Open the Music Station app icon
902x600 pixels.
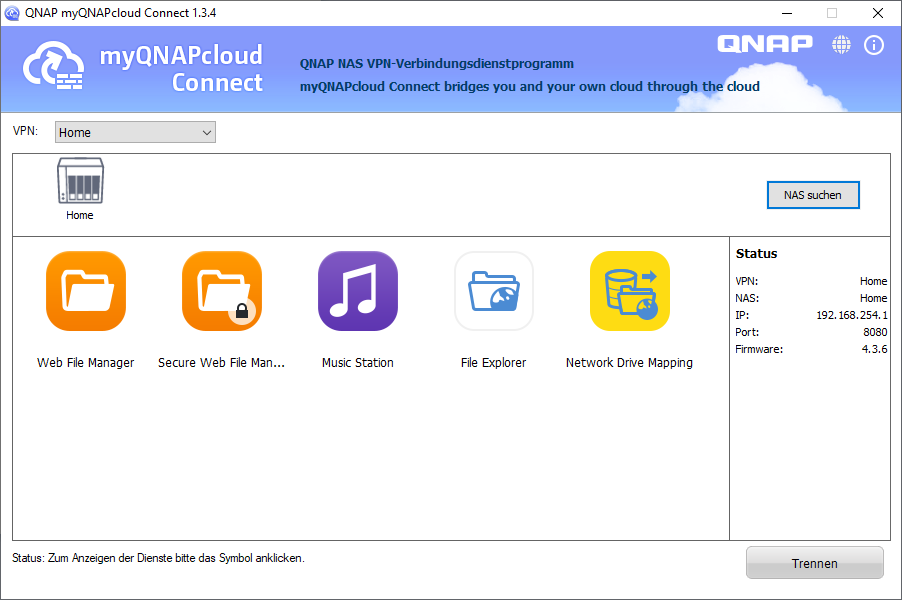click(x=358, y=291)
